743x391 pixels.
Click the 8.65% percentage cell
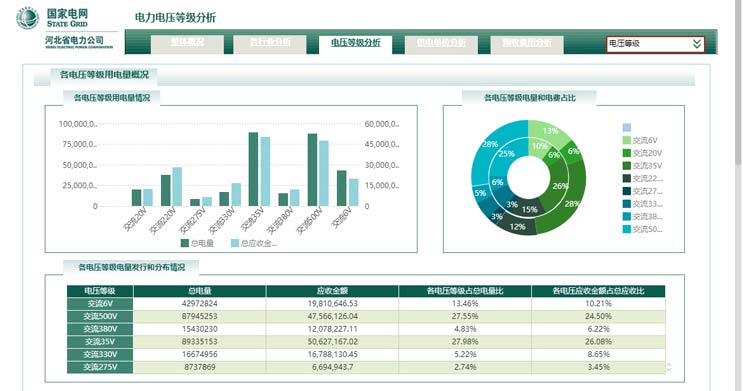click(x=598, y=355)
